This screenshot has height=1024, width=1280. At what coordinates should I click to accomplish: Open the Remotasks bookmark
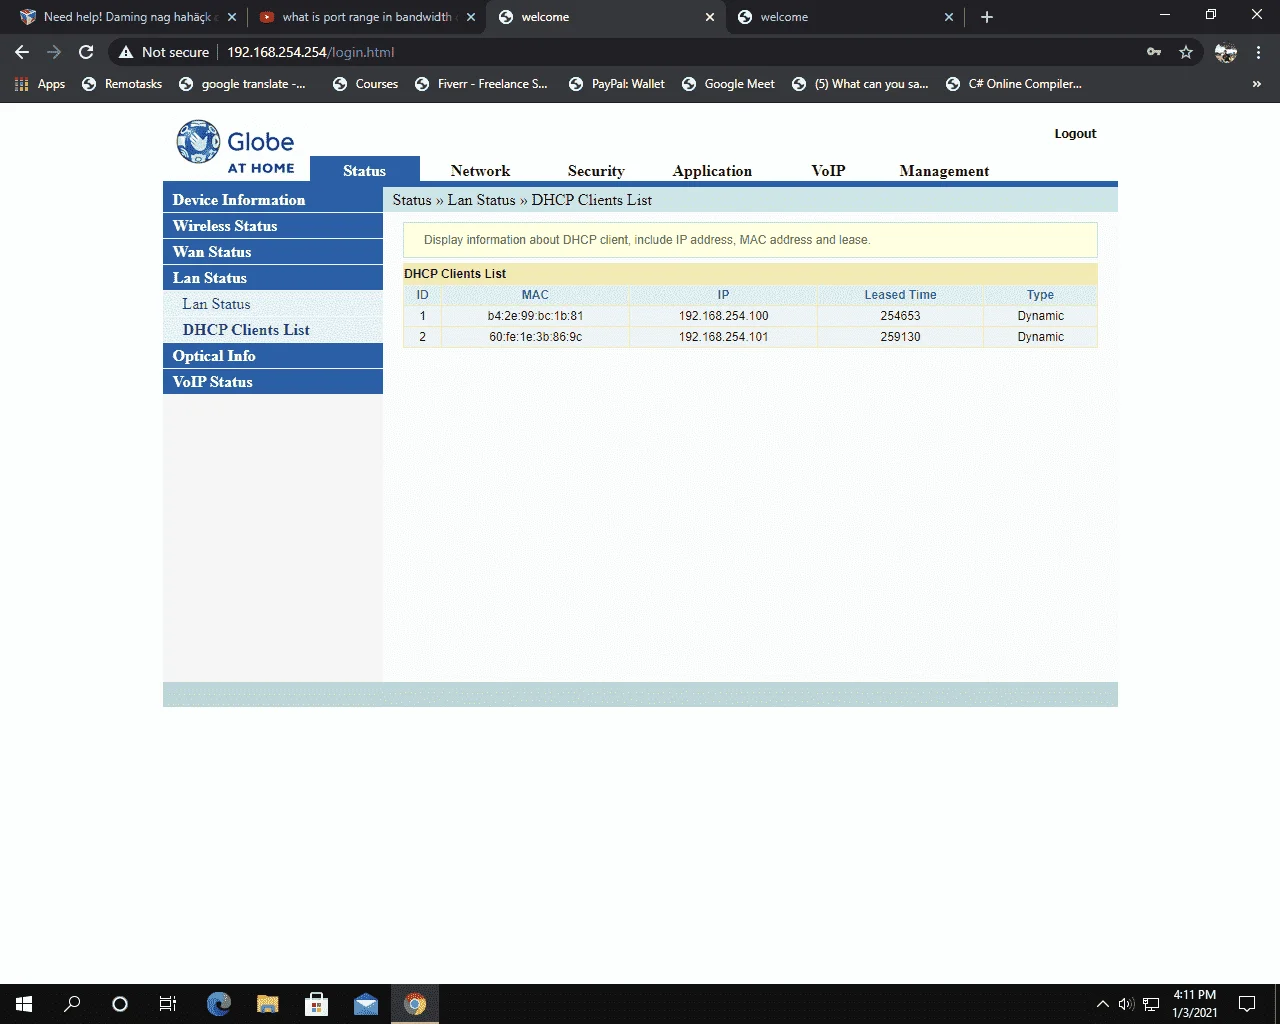click(x=122, y=84)
